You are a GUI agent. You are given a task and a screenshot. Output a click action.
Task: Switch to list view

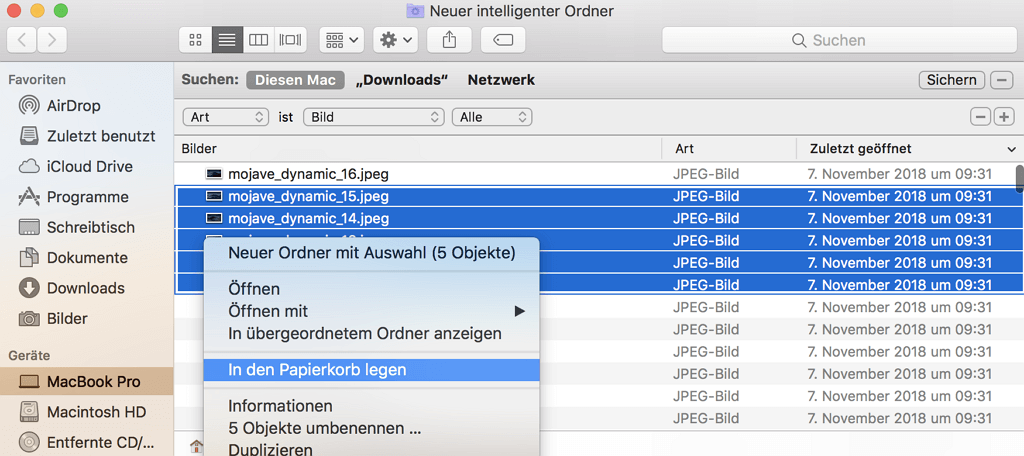227,40
